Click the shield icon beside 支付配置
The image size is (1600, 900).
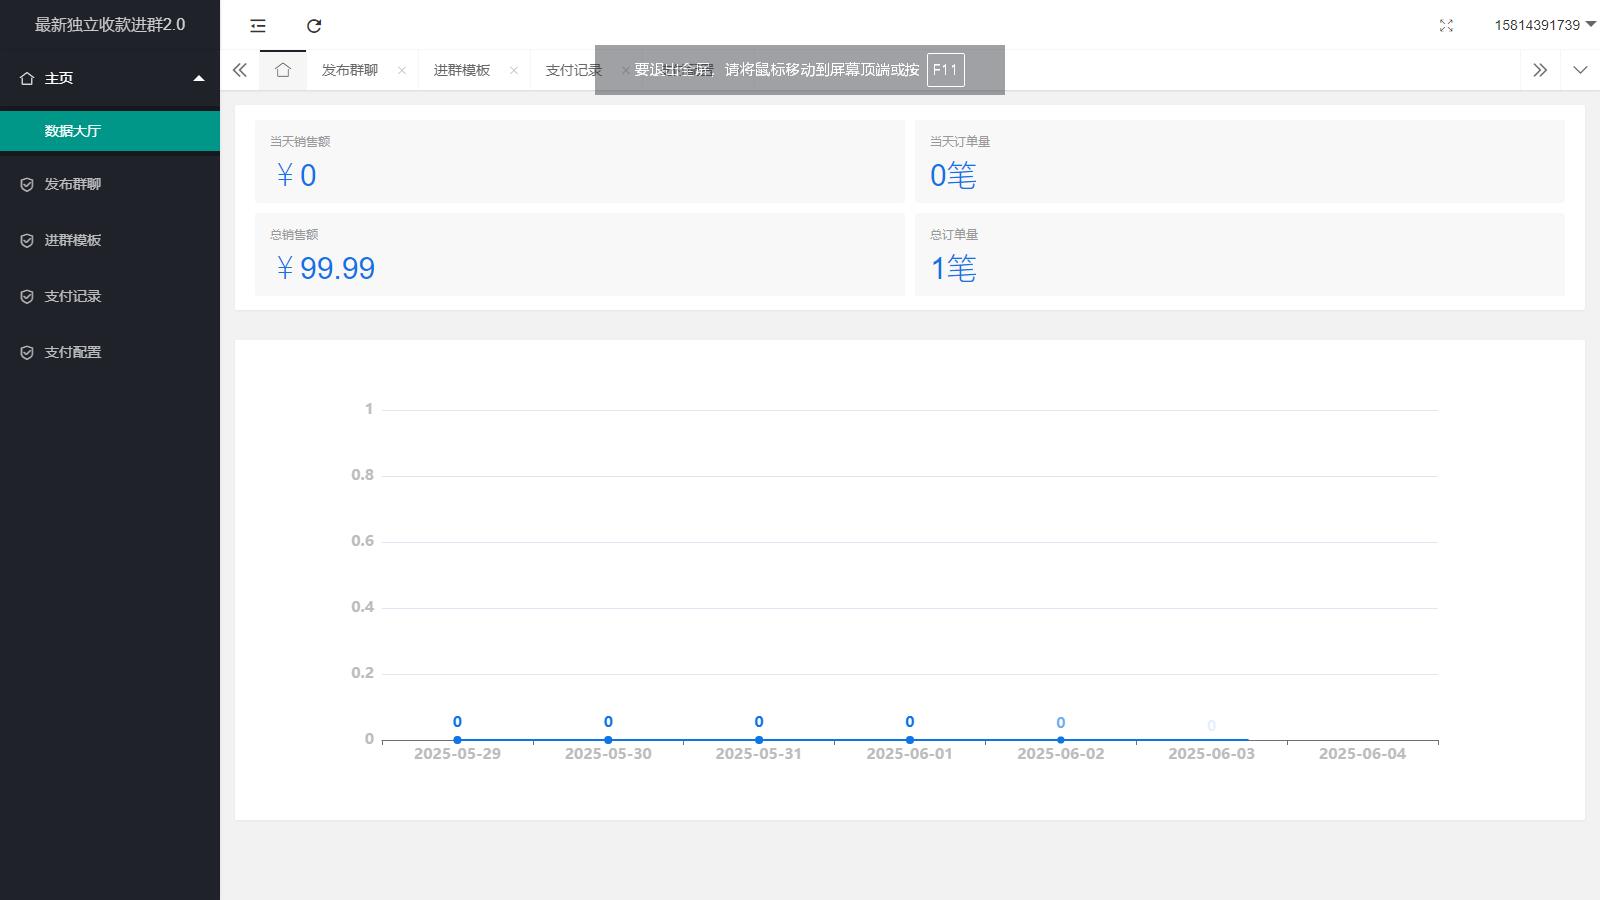27,353
